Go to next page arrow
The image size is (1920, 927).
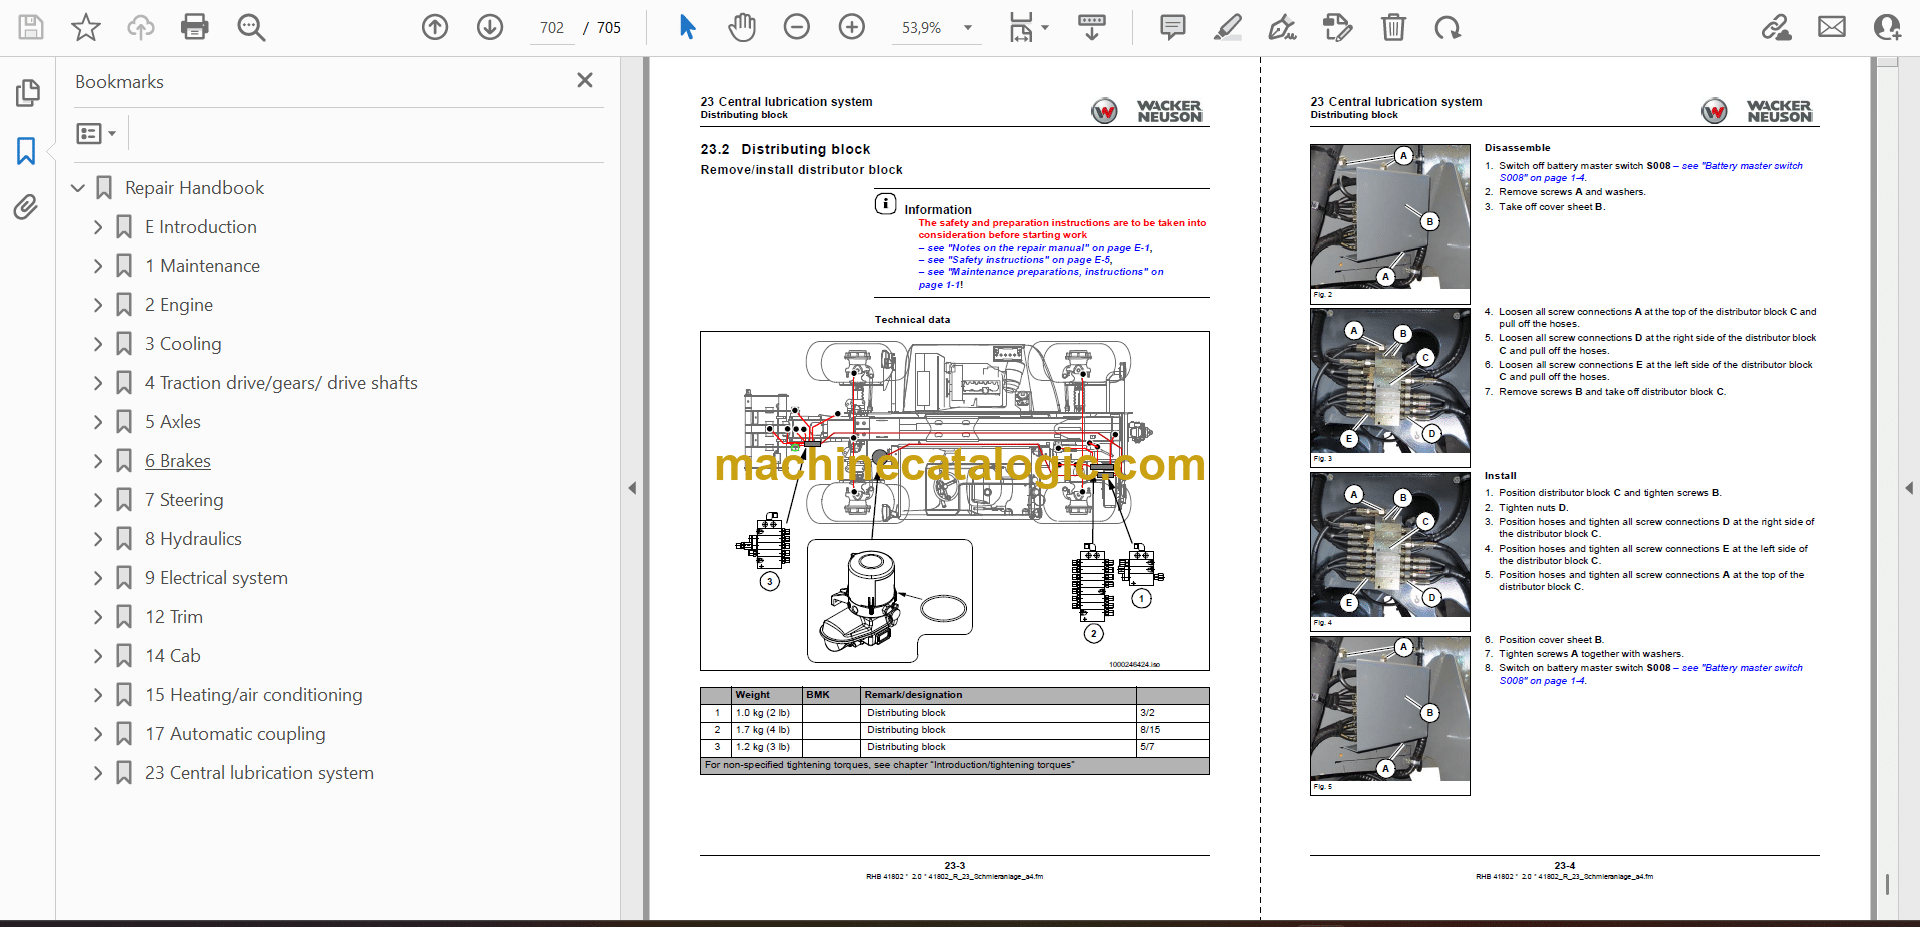(x=490, y=27)
